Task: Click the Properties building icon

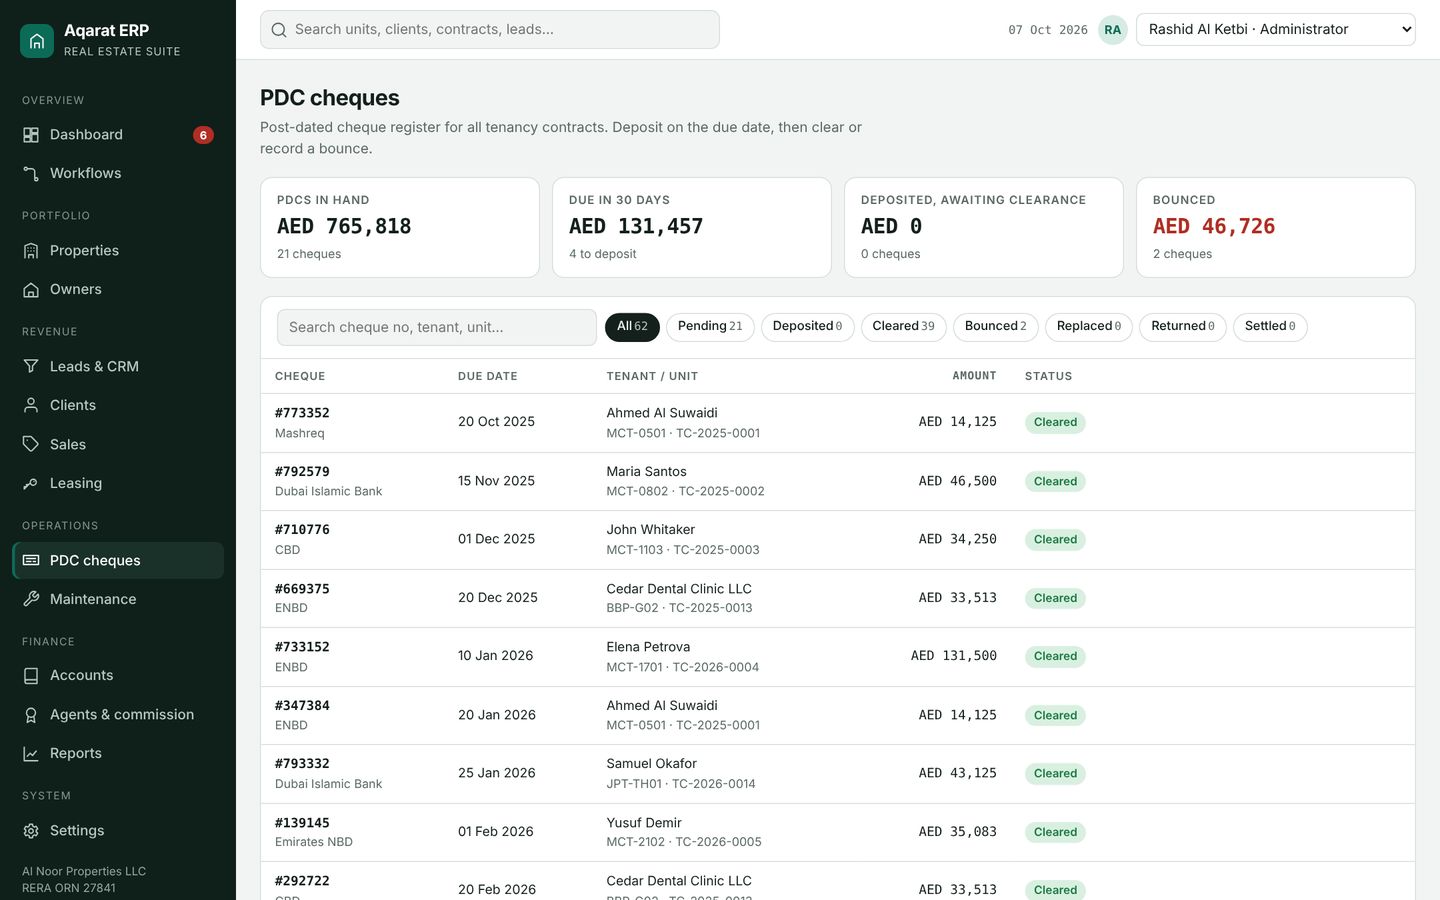Action: tap(31, 251)
